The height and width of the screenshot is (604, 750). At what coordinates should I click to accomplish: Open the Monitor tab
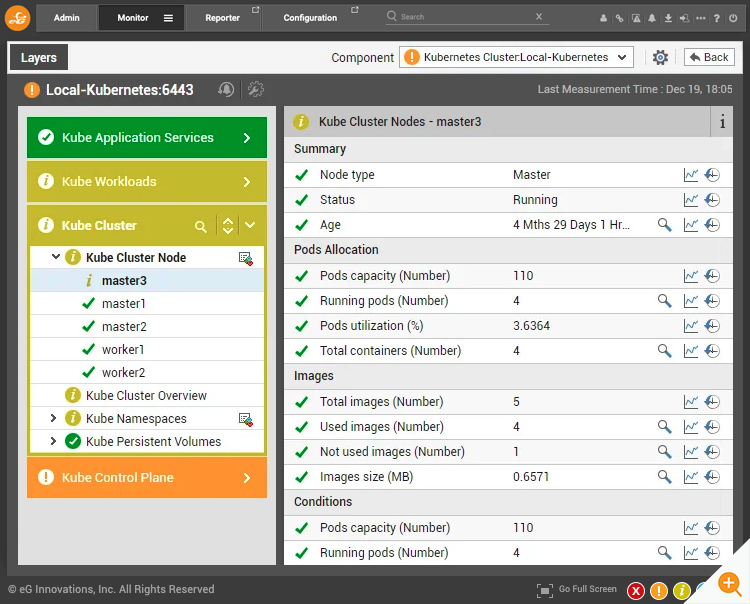(x=133, y=18)
